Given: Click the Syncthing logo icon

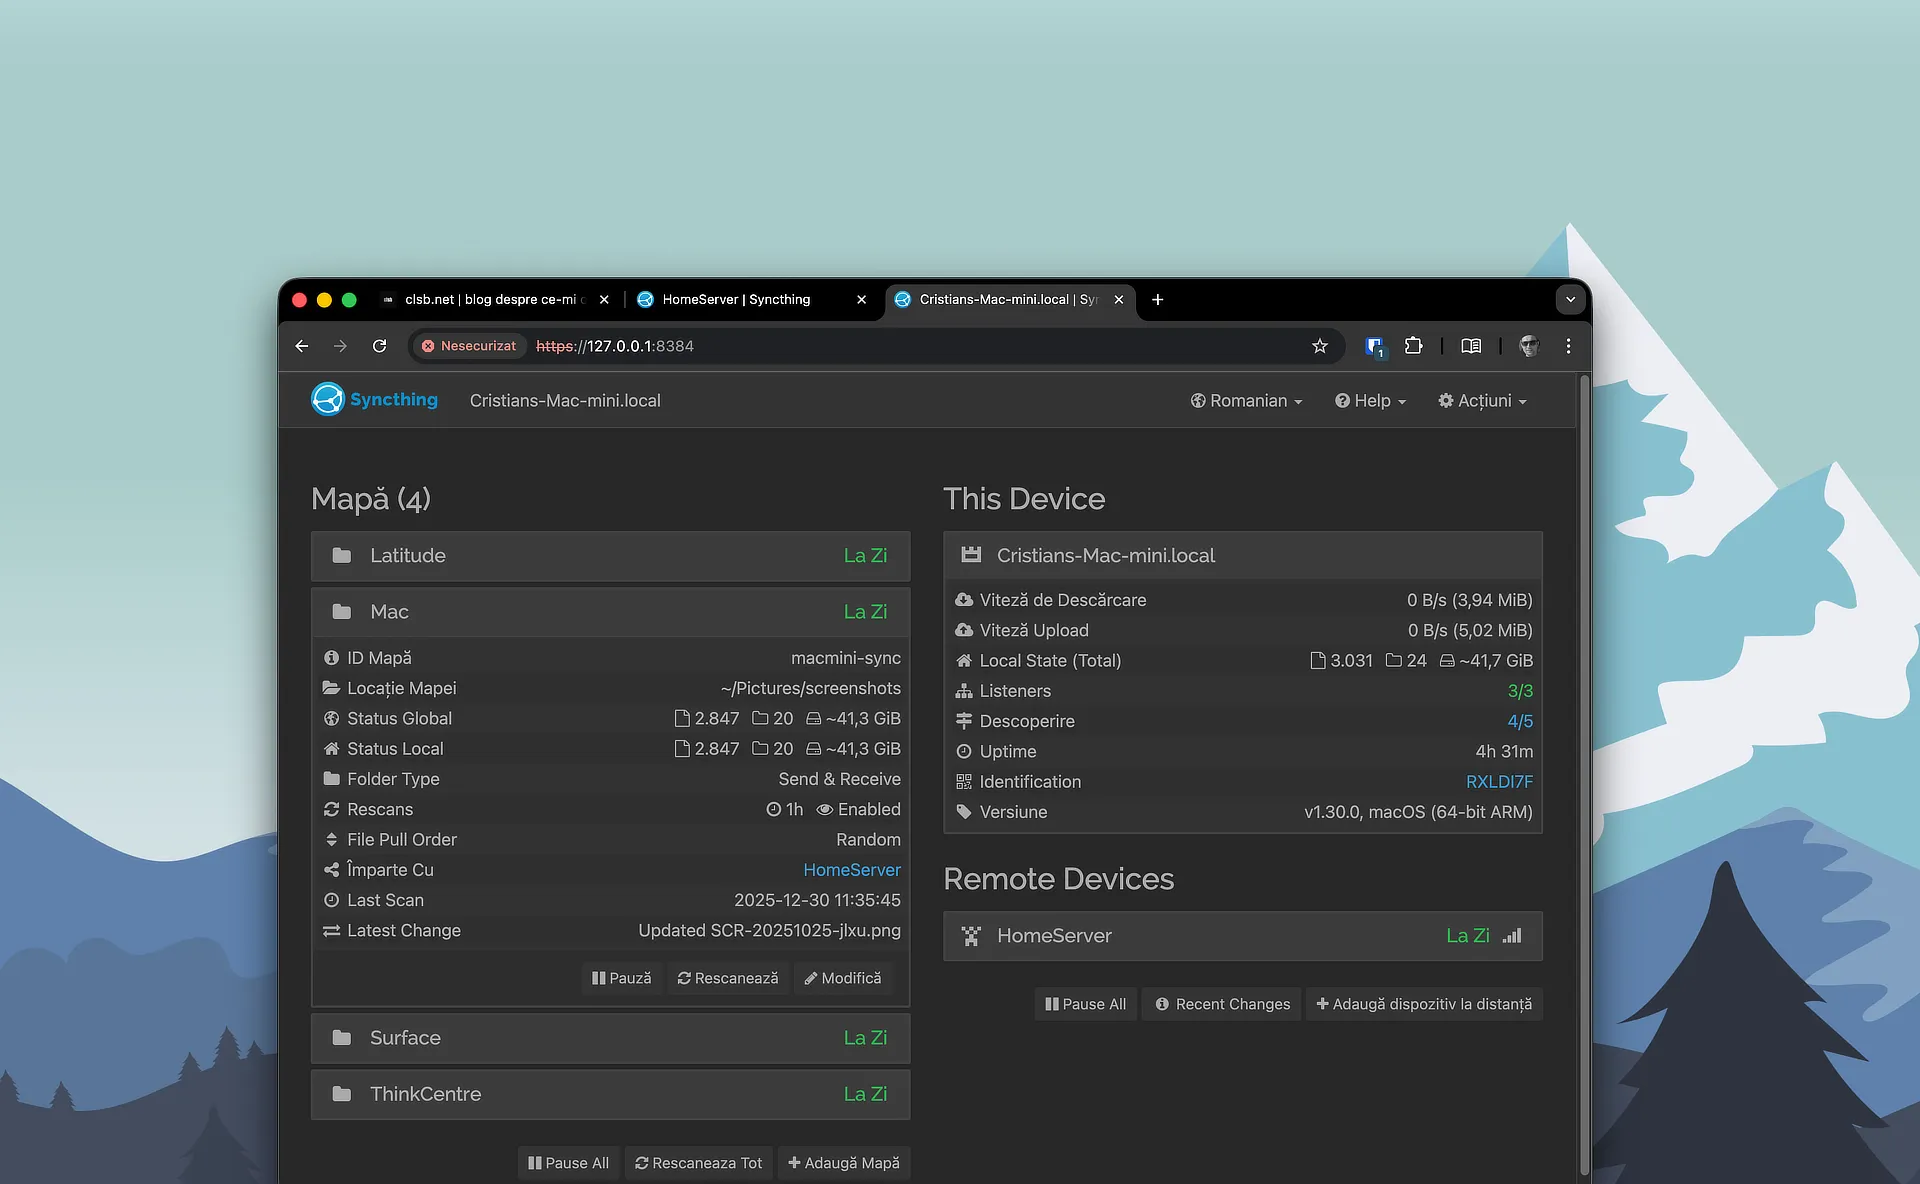Looking at the screenshot, I should pyautogui.click(x=327, y=398).
